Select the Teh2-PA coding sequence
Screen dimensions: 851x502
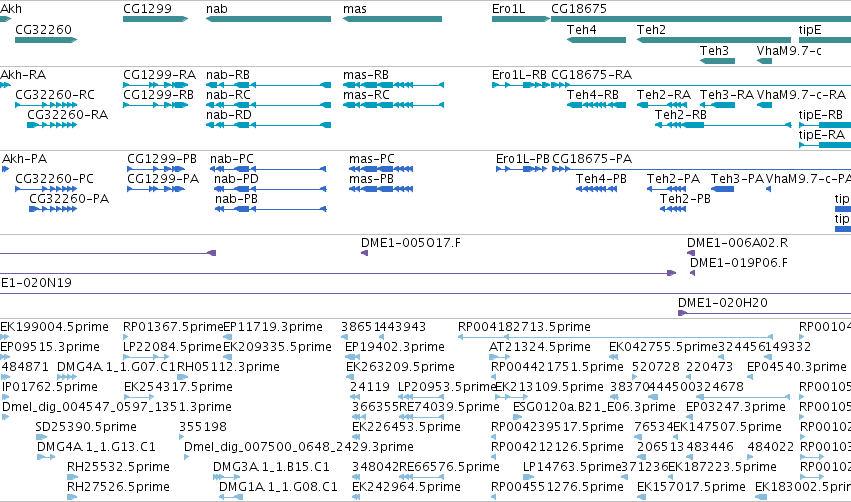[666, 189]
